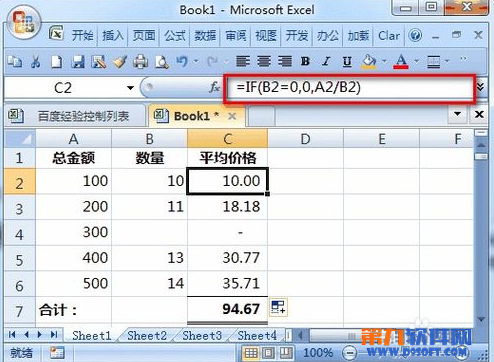Click the Cut scissors icon
The width and height of the screenshot is (494, 362).
tap(35, 62)
